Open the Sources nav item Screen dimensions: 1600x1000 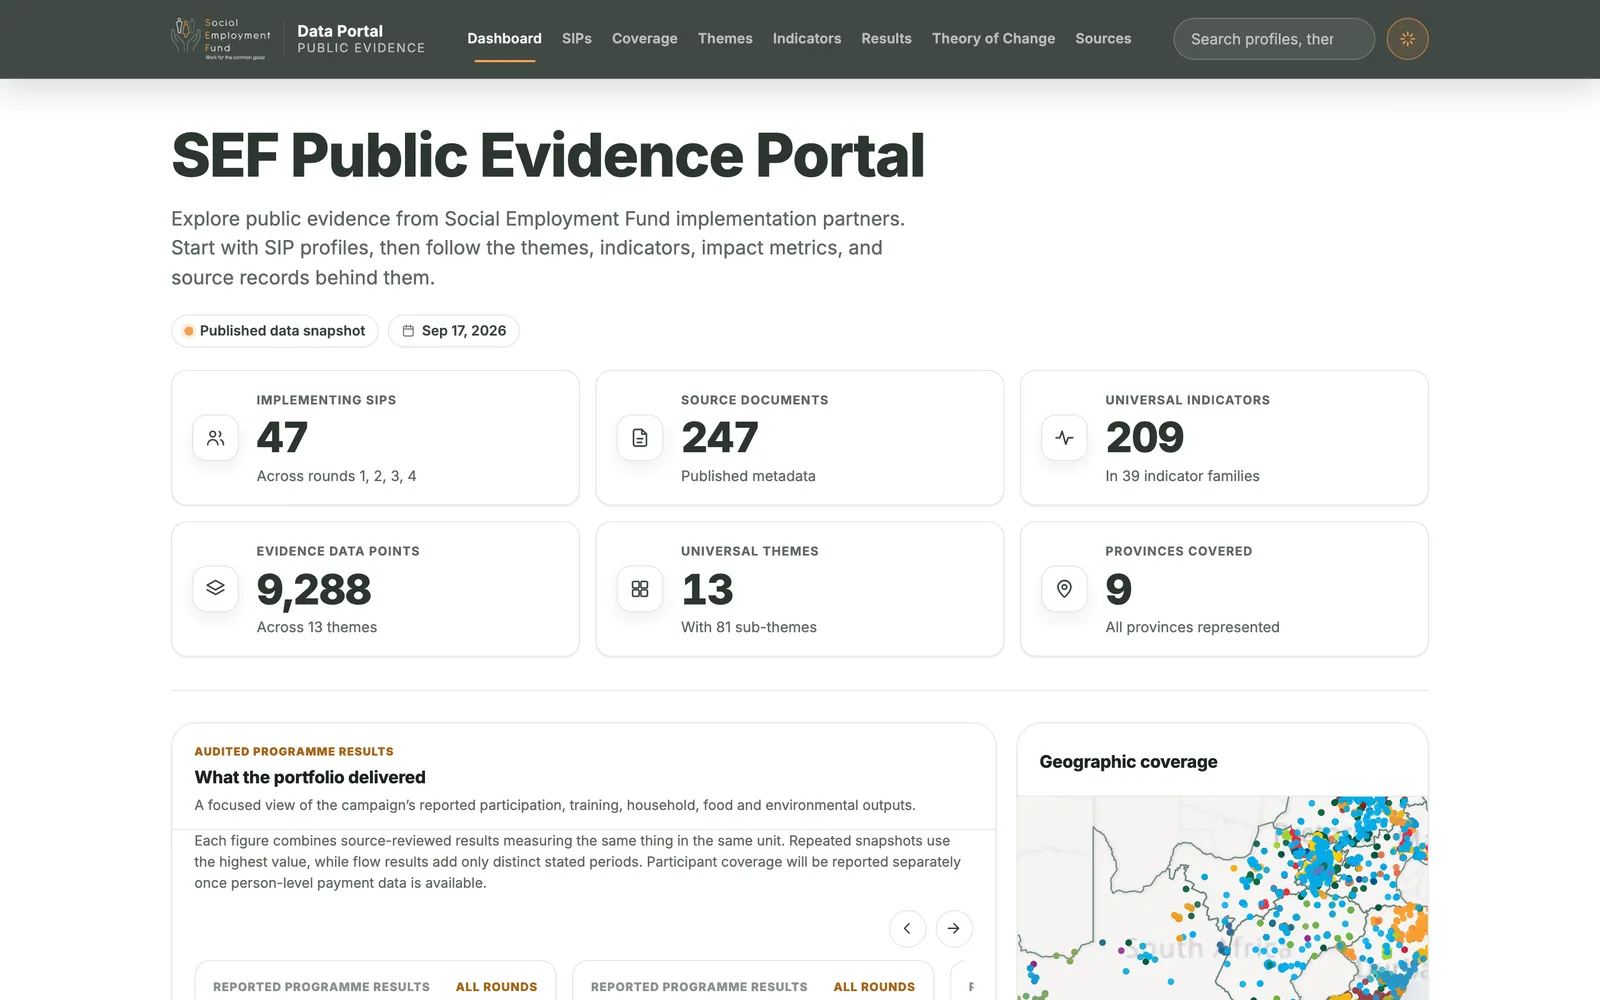coord(1103,39)
